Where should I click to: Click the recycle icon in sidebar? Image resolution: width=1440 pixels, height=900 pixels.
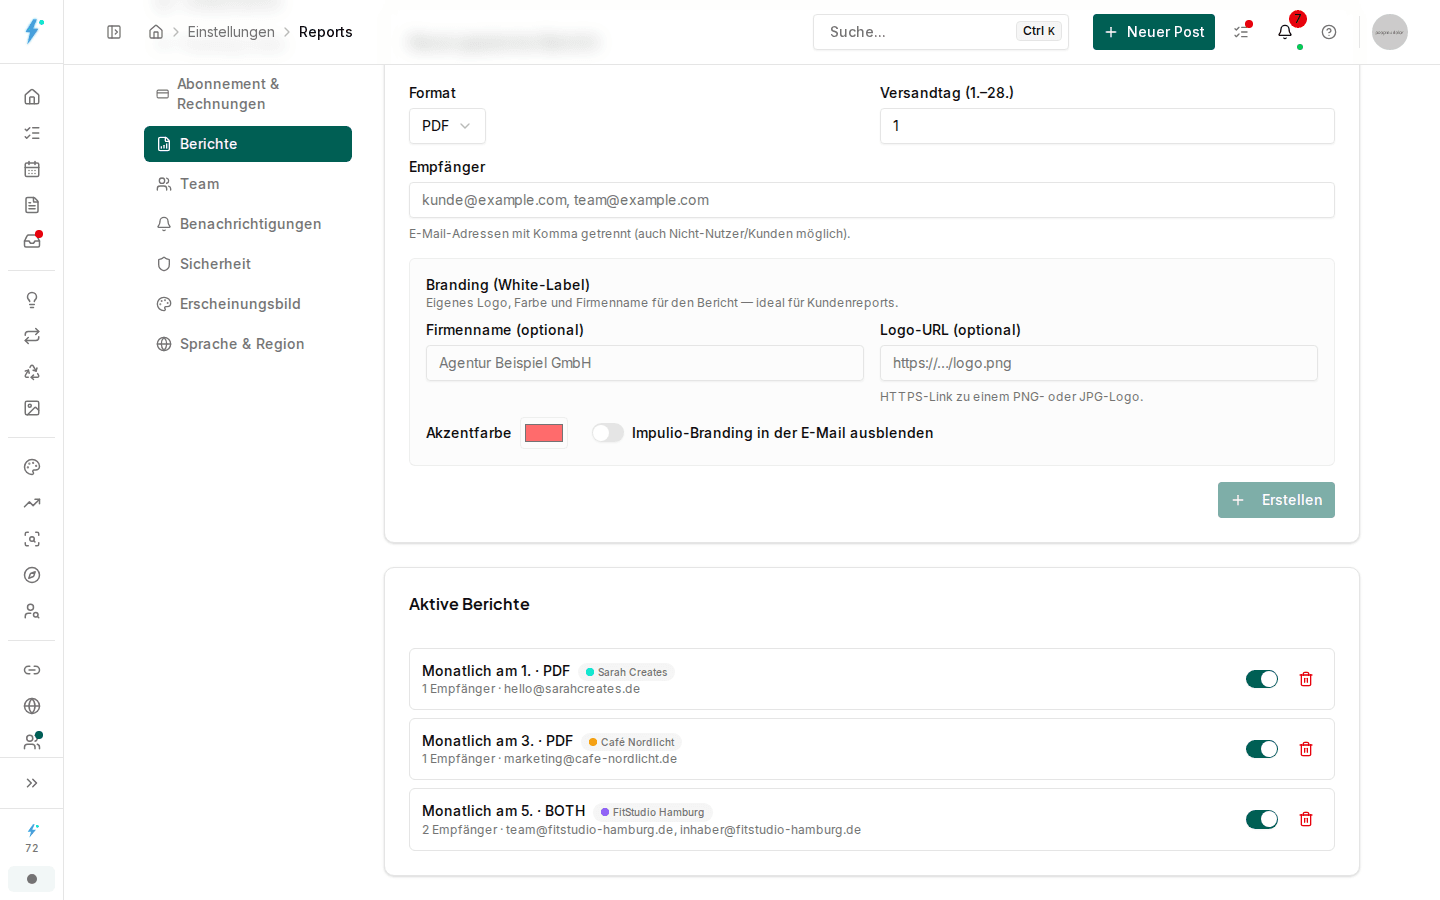pos(32,372)
